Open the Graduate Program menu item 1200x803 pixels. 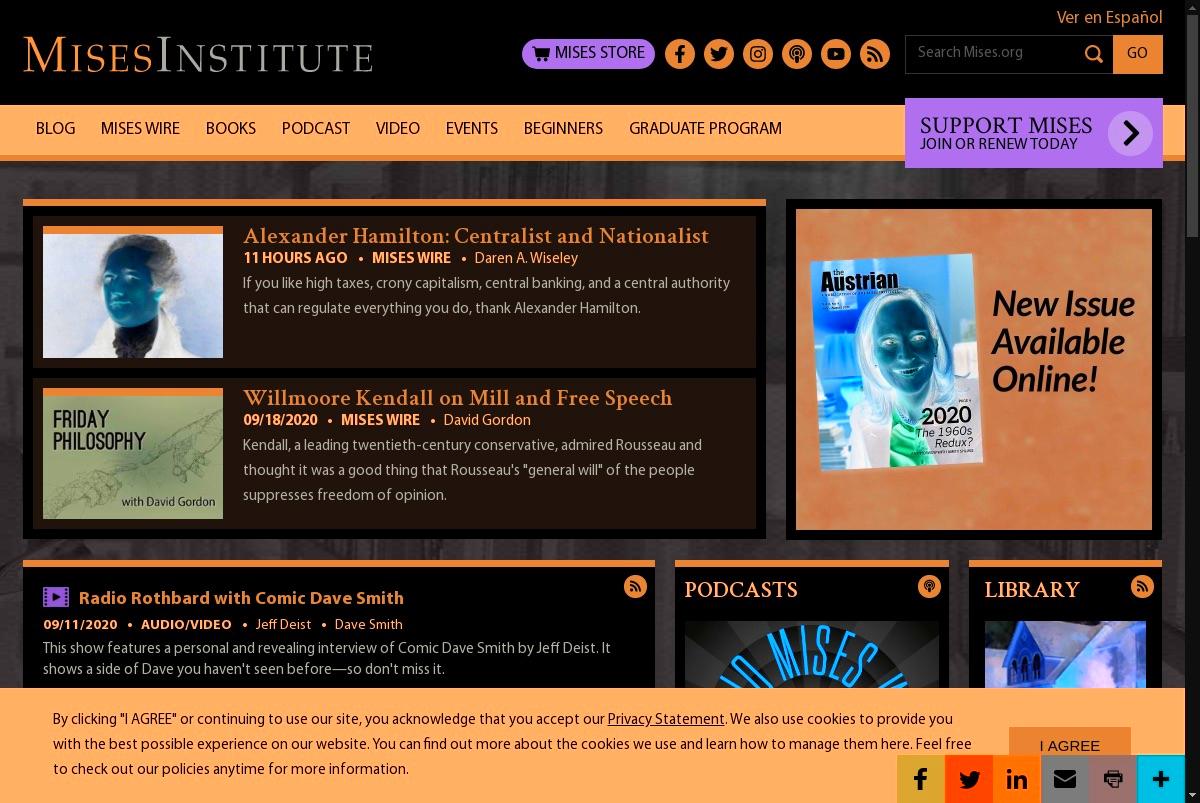pyautogui.click(x=705, y=129)
